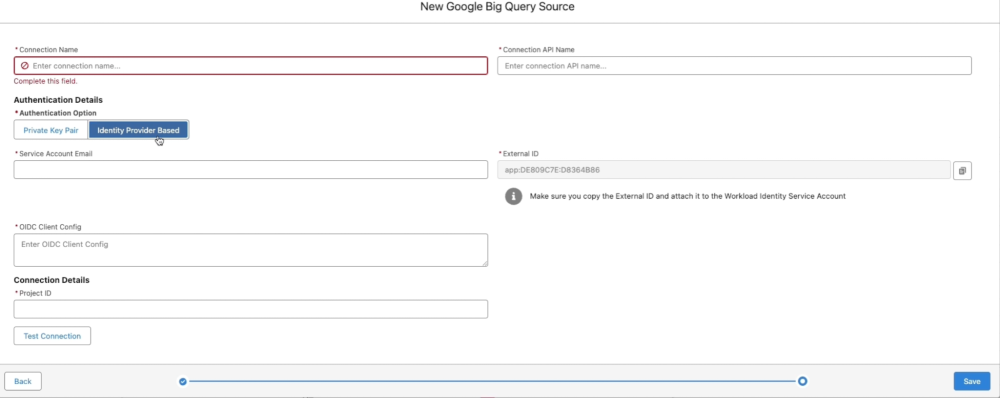Click the completed first step progress marker
Image resolution: width=1000 pixels, height=398 pixels.
[x=183, y=381]
